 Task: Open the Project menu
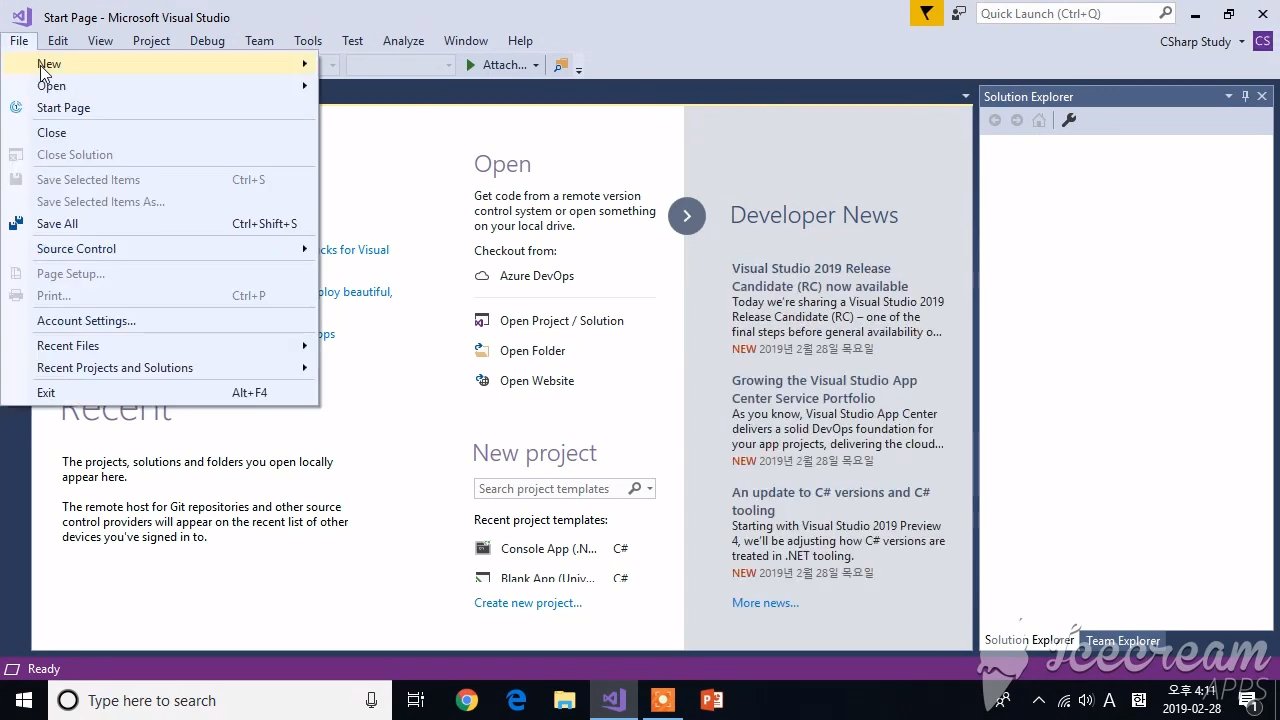click(151, 41)
